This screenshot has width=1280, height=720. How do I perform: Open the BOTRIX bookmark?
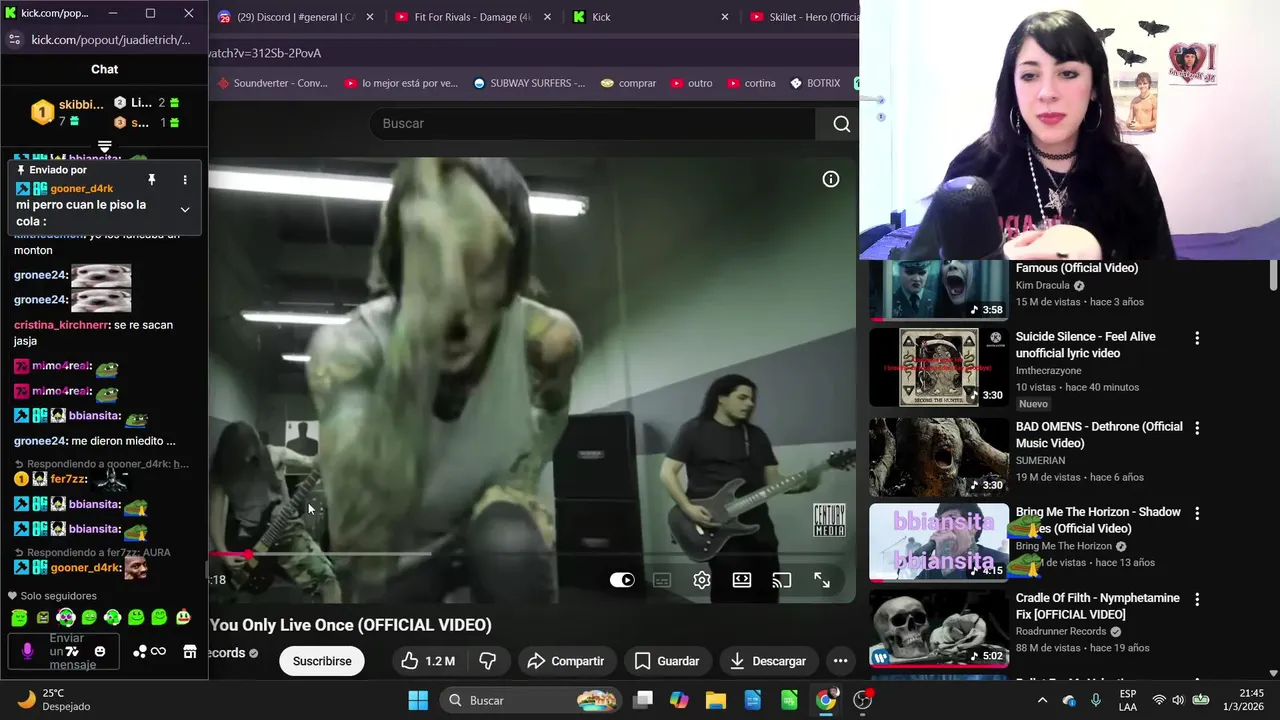[815, 83]
